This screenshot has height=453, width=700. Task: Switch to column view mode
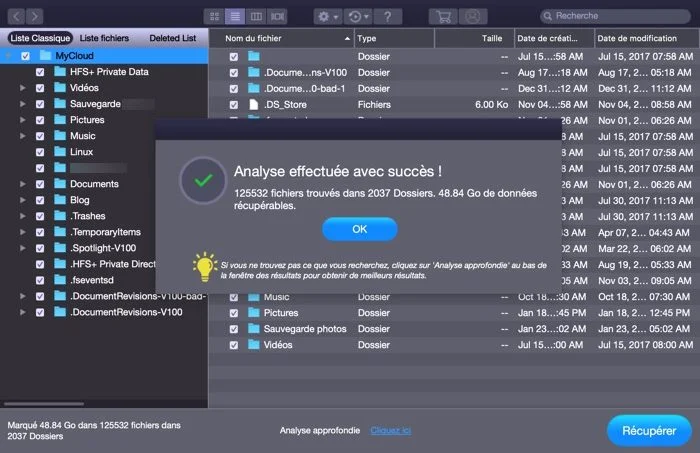tap(256, 17)
